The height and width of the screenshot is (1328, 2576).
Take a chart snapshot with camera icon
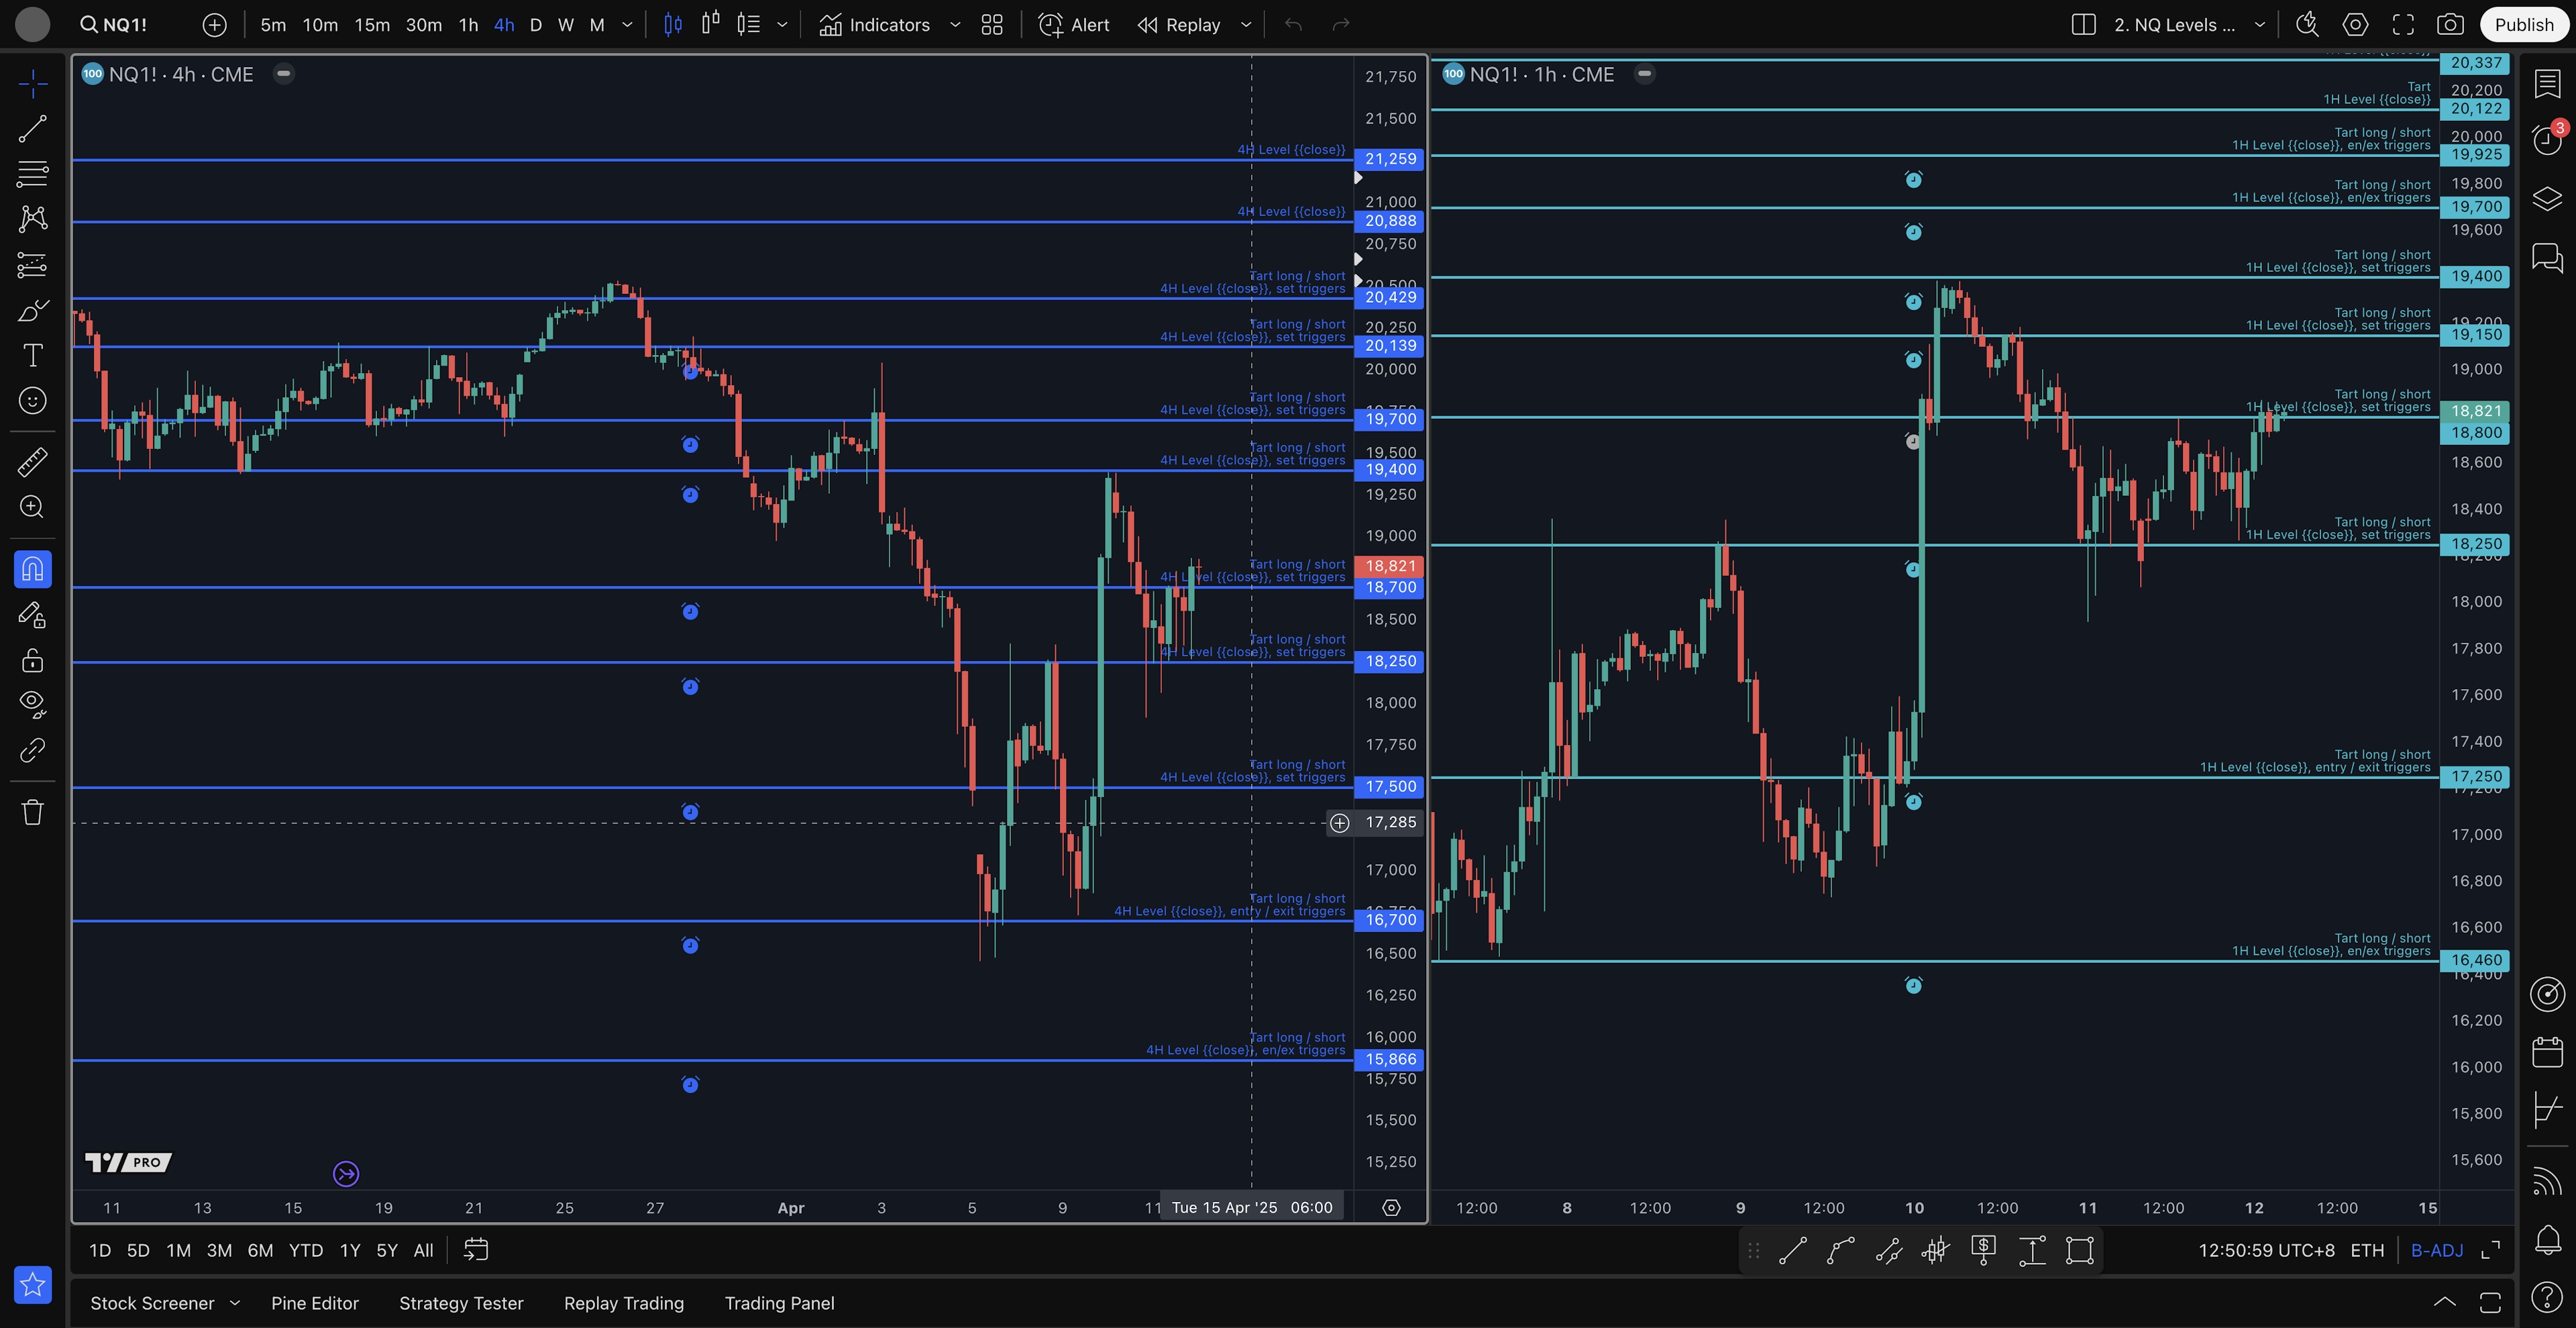click(x=2449, y=25)
